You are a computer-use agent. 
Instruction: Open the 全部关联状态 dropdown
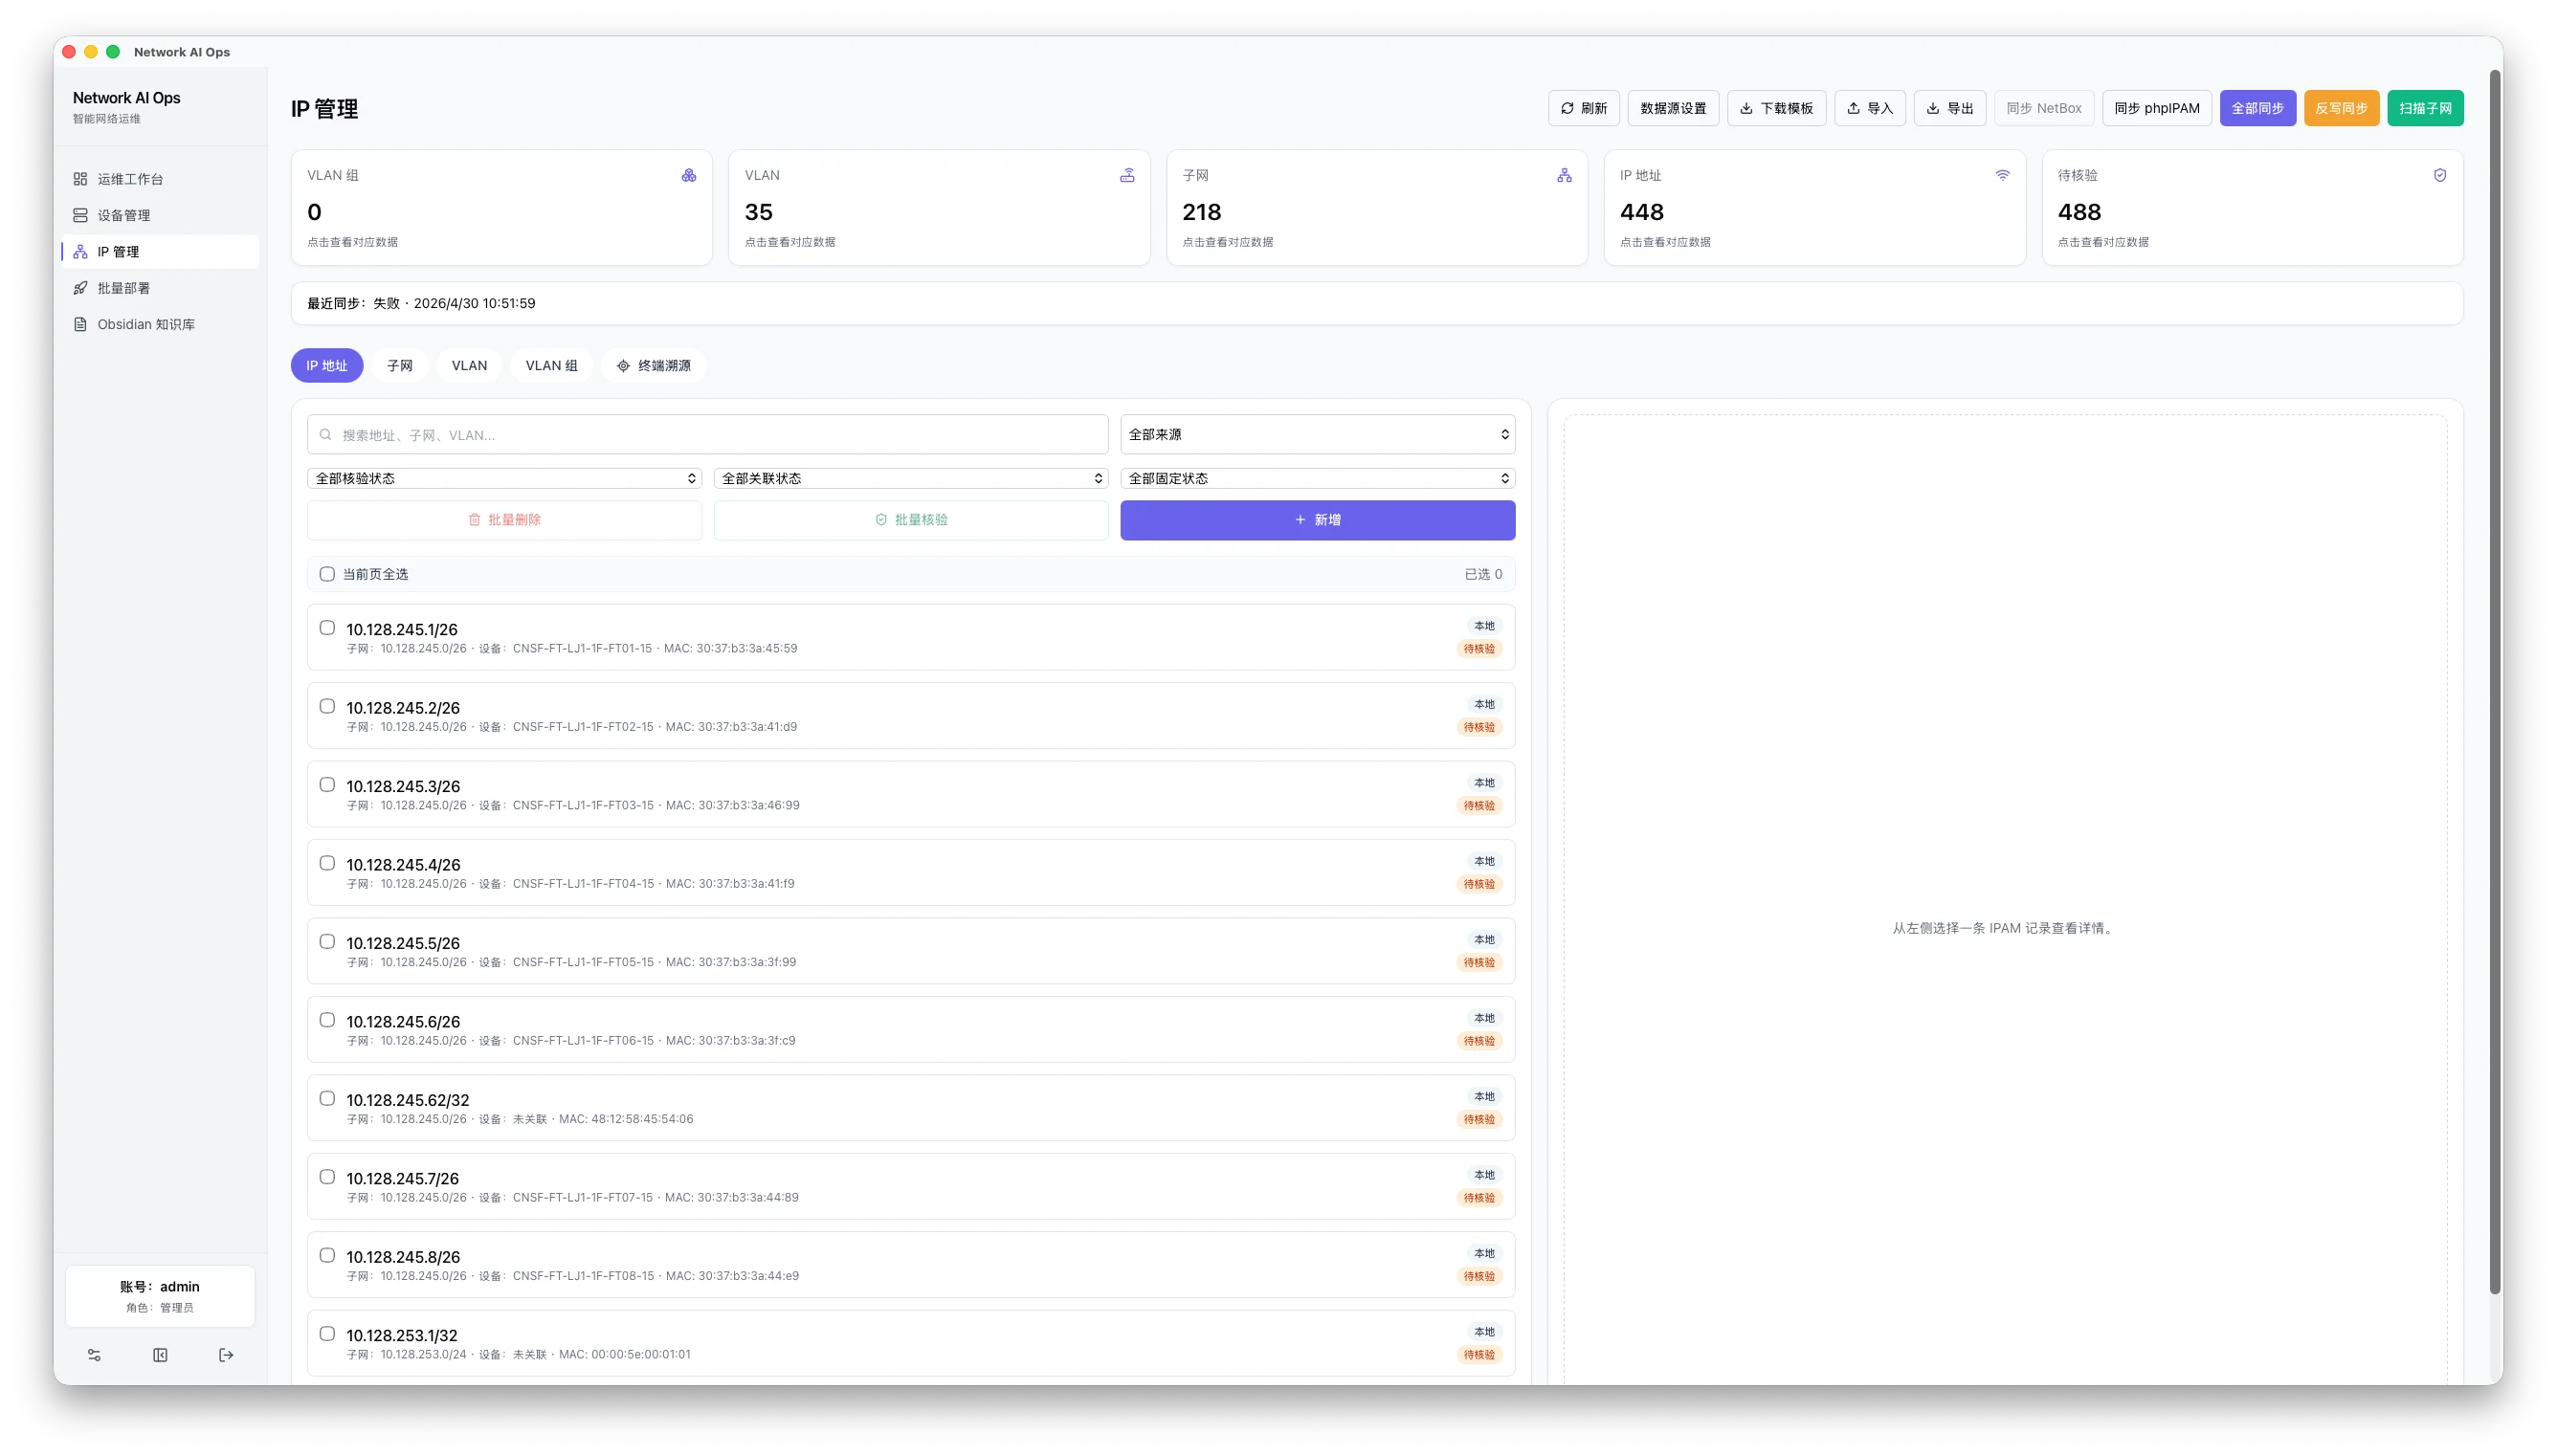[910, 479]
